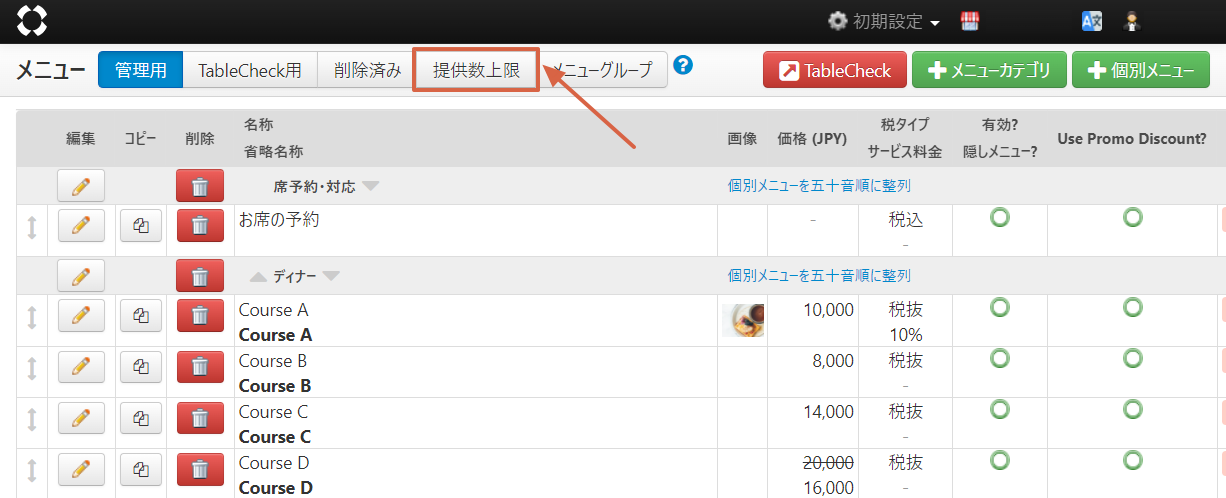The height and width of the screenshot is (498, 1226).
Task: Toggle 有効 status circle for Course A
Action: (x=999, y=308)
